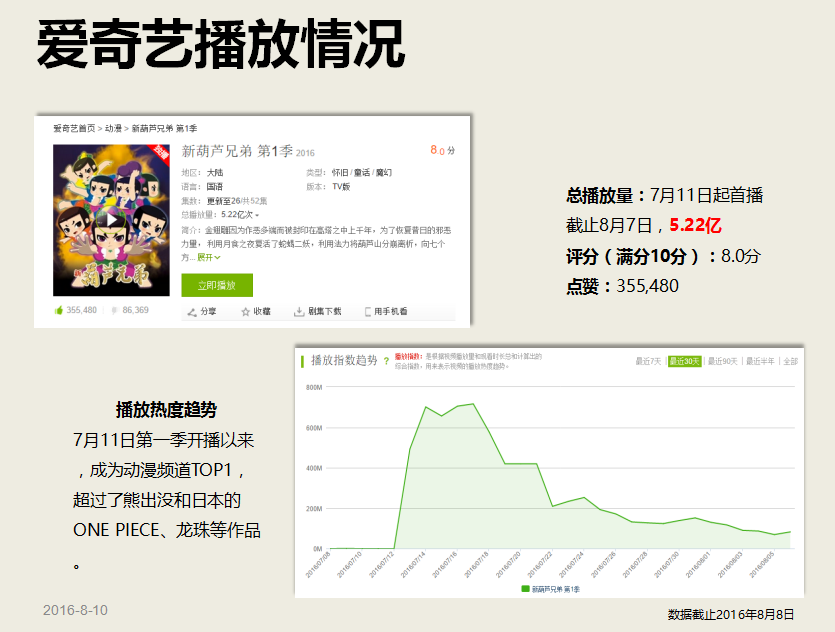
Task: Select the 最近半年 range tab
Action: (760, 362)
